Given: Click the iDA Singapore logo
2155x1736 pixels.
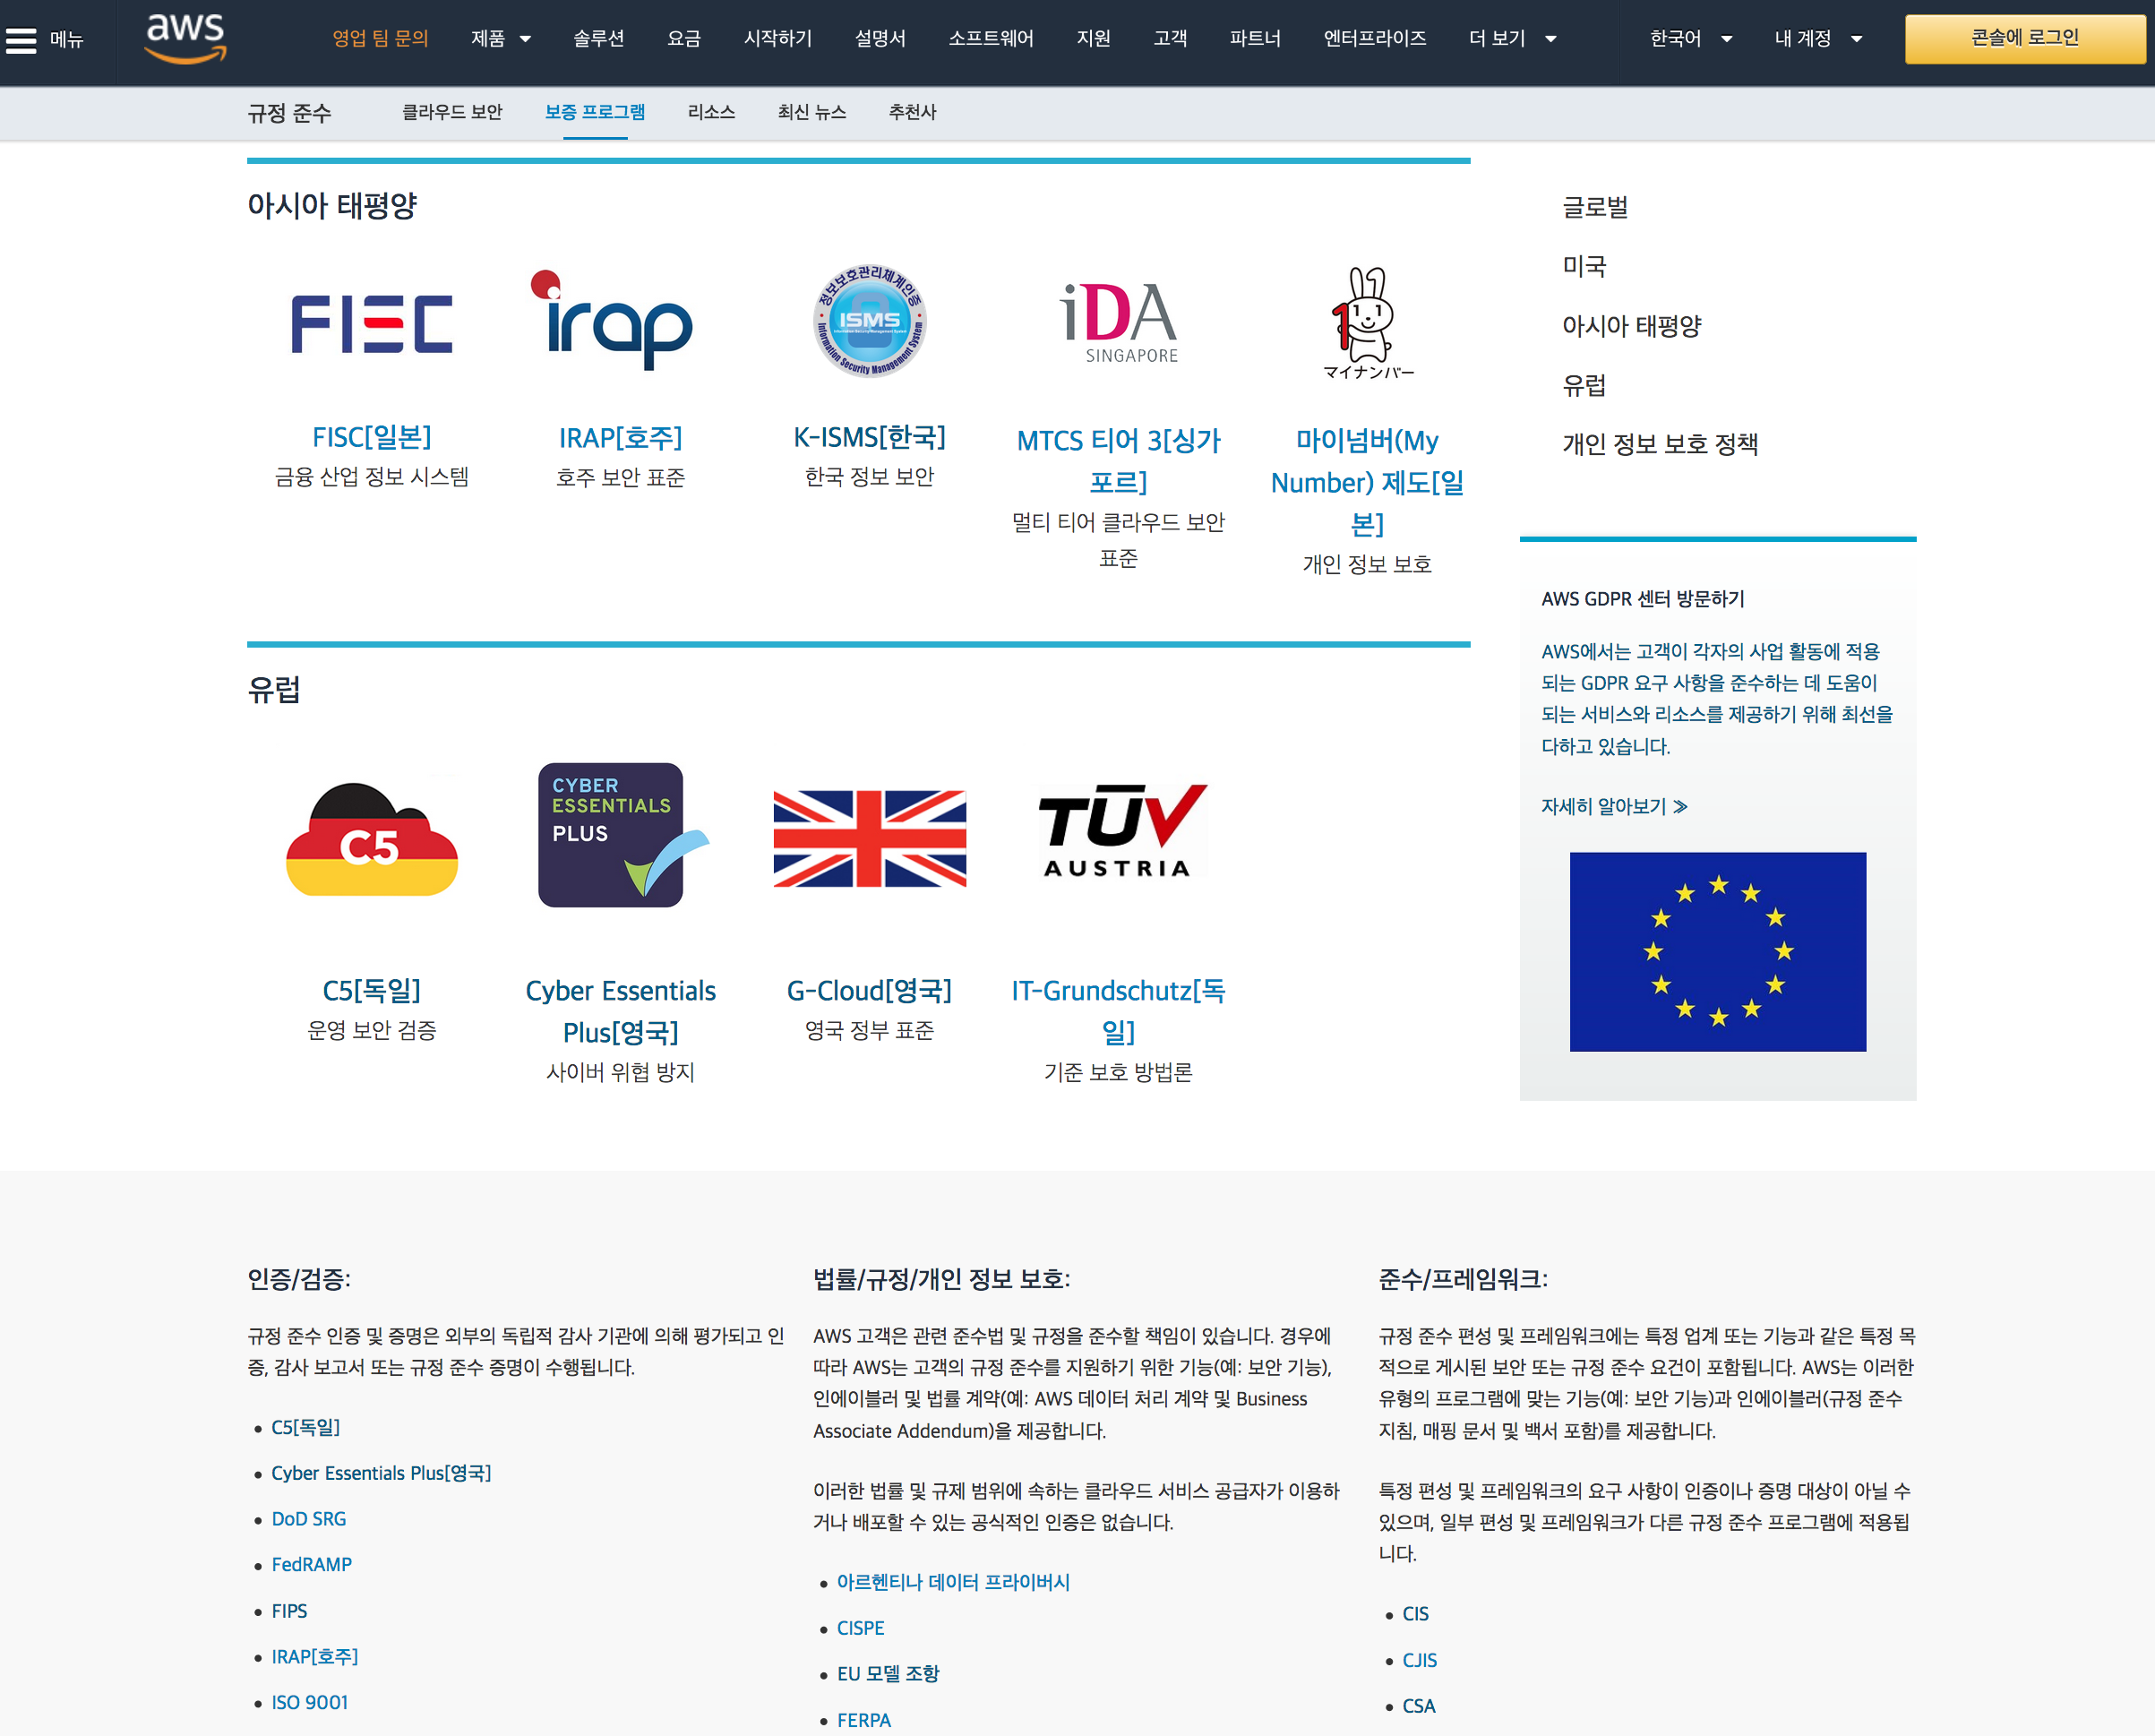Looking at the screenshot, I should (x=1119, y=322).
